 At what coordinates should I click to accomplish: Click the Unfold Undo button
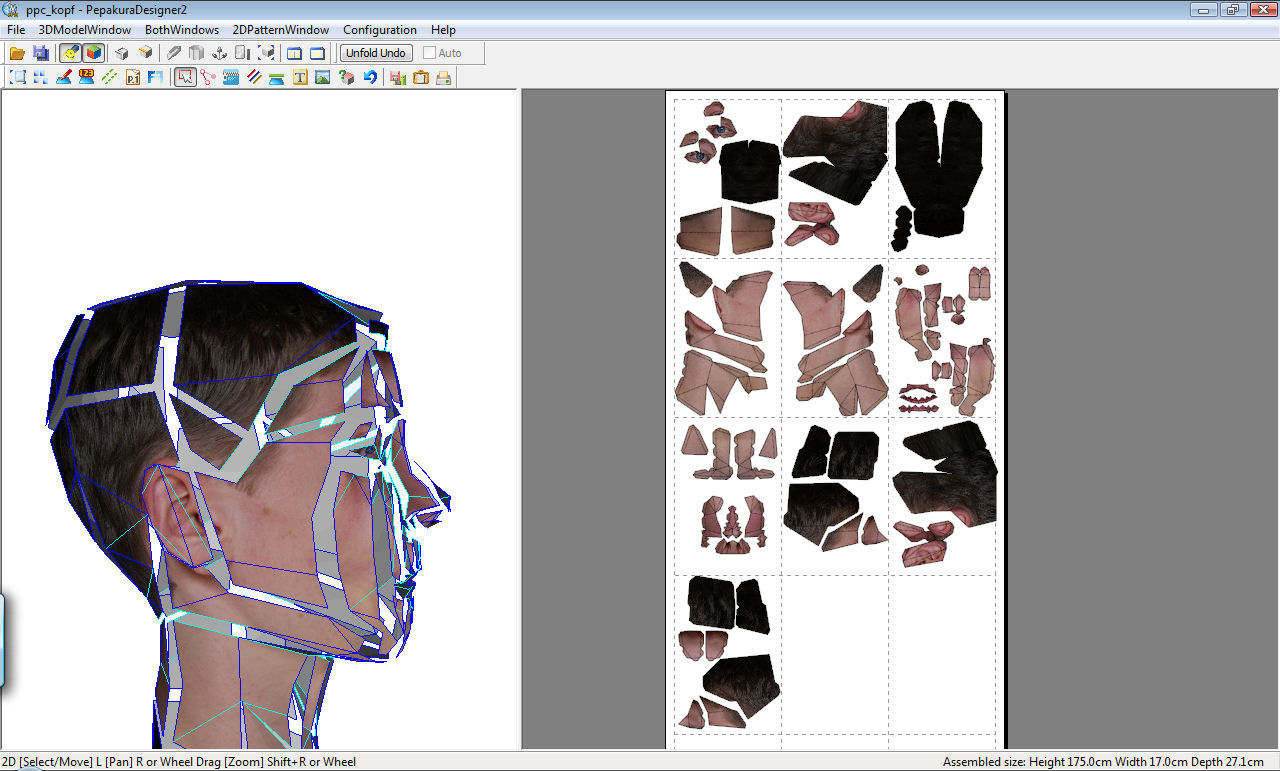pos(376,53)
